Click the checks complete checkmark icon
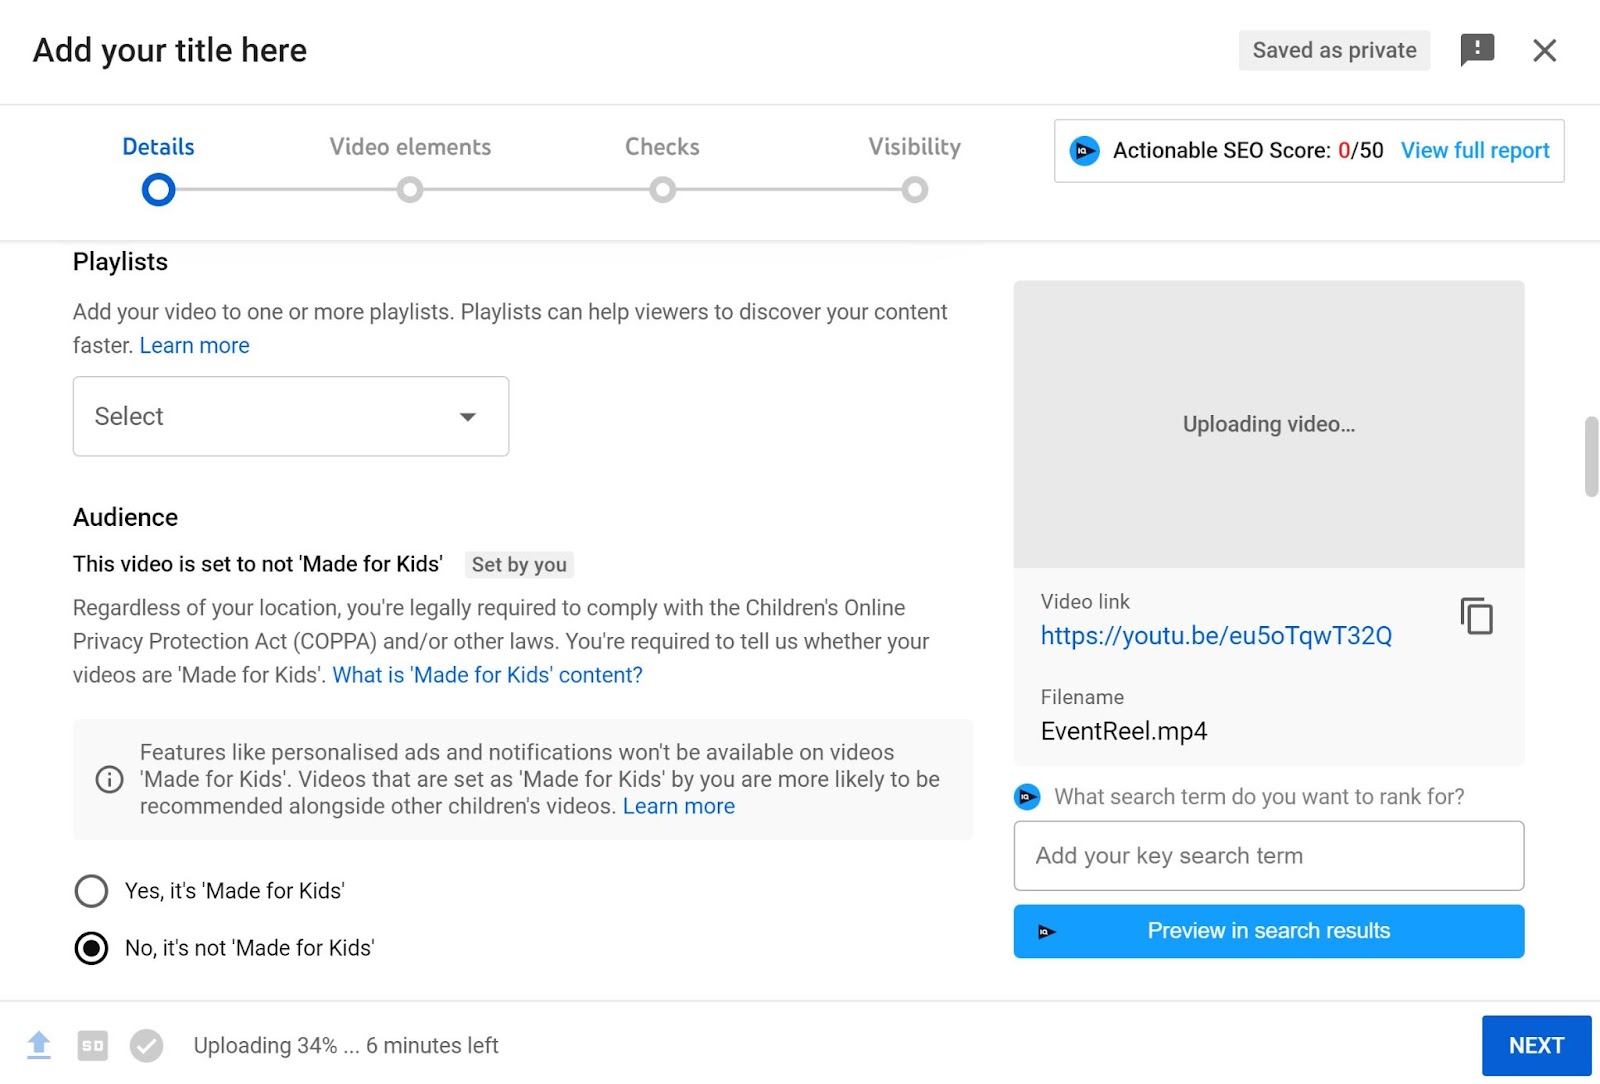The width and height of the screenshot is (1600, 1084). coord(146,1045)
